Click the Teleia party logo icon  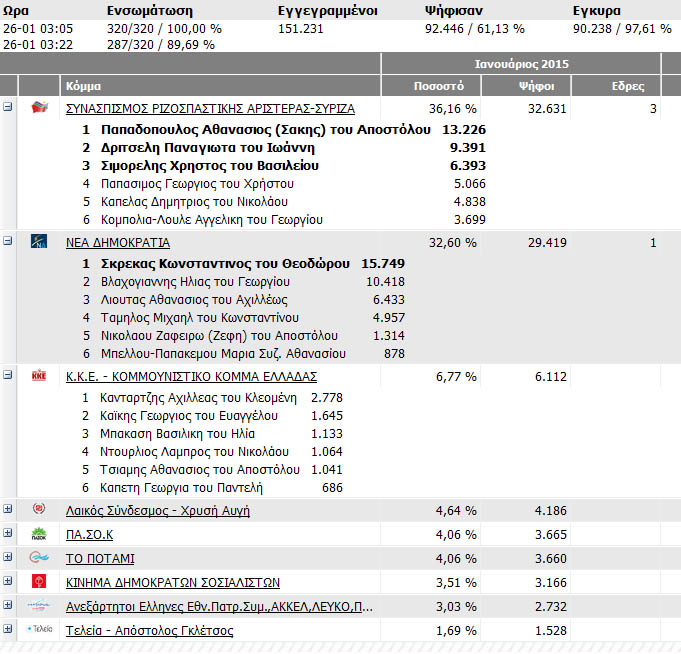(40, 630)
